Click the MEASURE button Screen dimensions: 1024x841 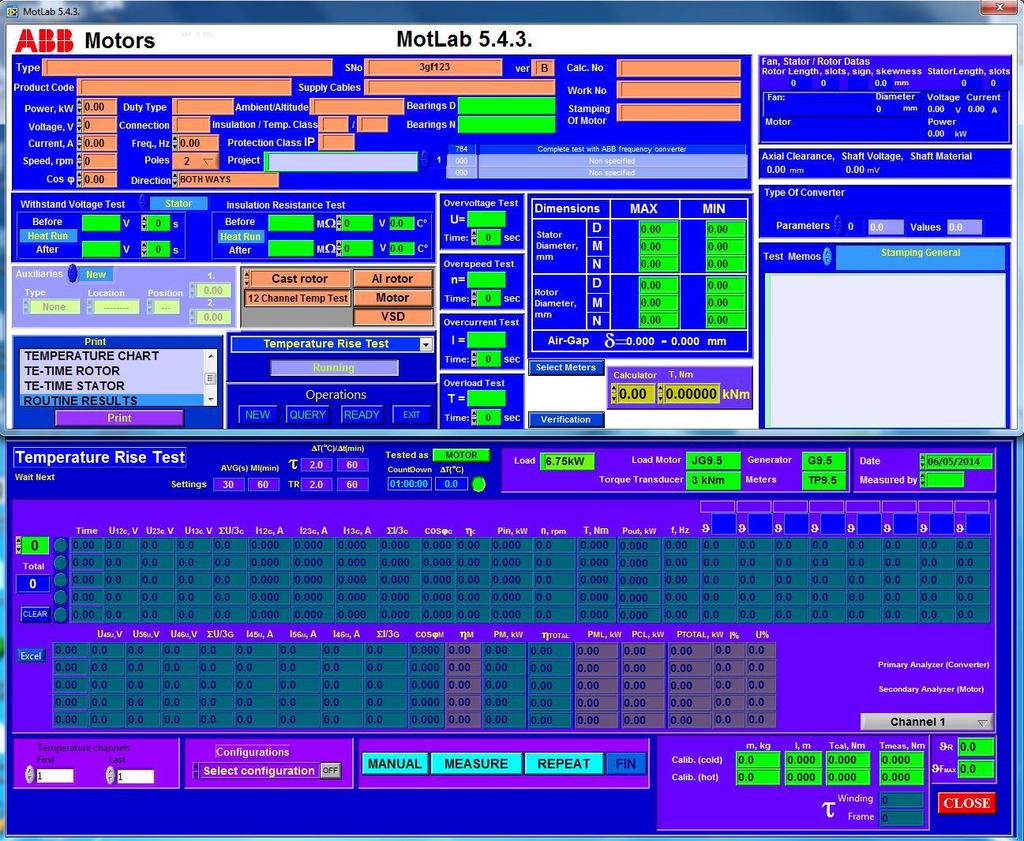(476, 763)
